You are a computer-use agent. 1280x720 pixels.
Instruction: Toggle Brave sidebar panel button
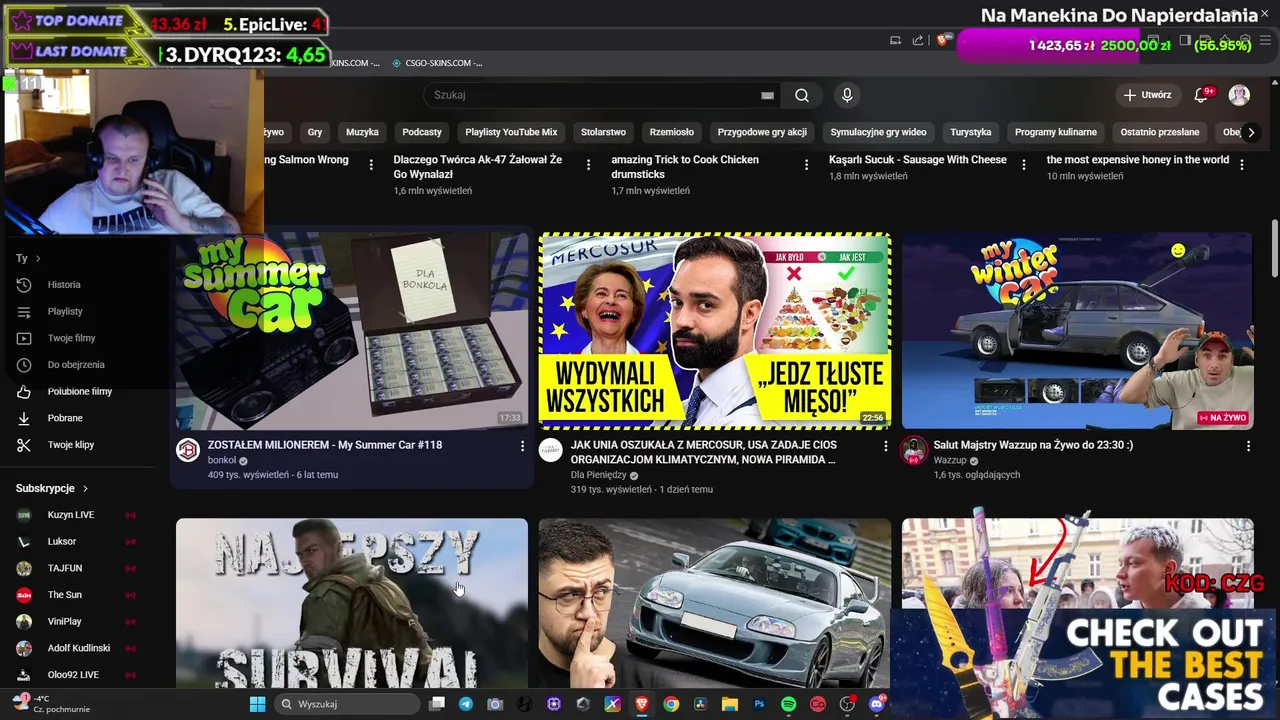point(1184,40)
